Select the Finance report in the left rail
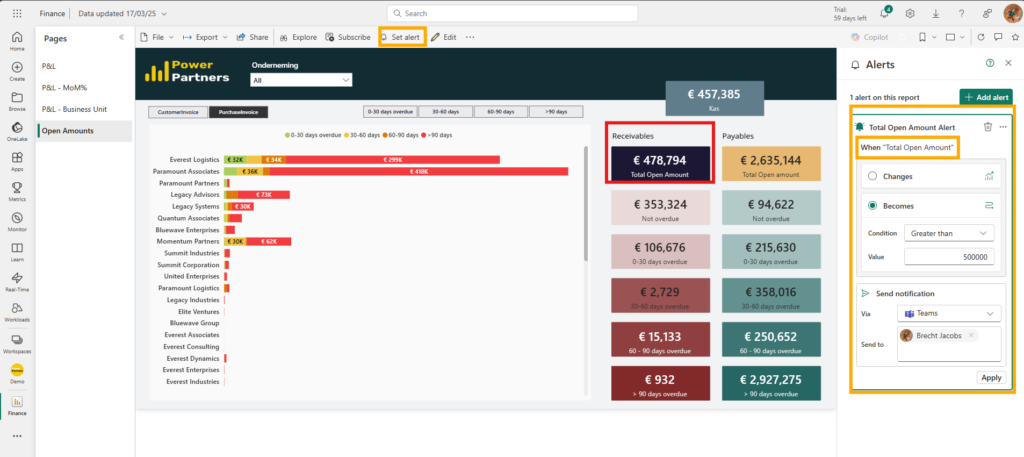The width and height of the screenshot is (1024, 457). (x=17, y=405)
